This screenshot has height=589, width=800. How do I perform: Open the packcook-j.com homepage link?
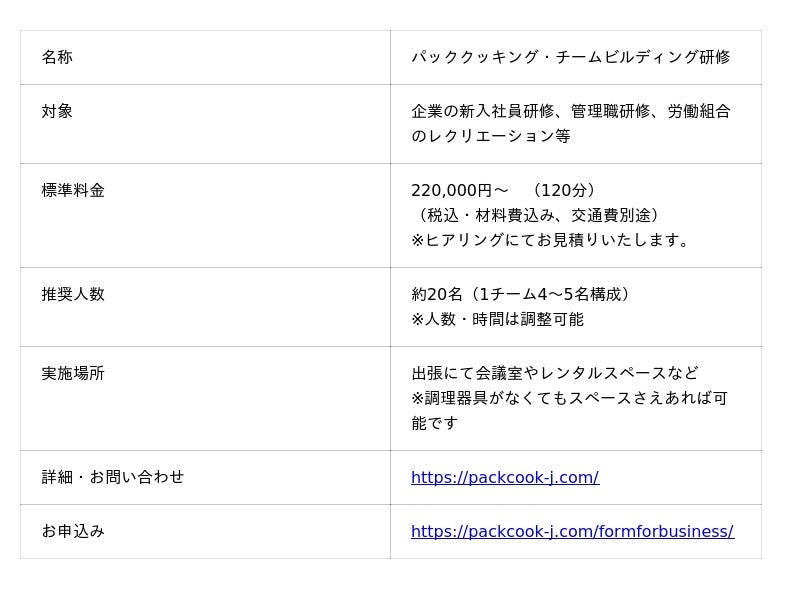(x=504, y=478)
